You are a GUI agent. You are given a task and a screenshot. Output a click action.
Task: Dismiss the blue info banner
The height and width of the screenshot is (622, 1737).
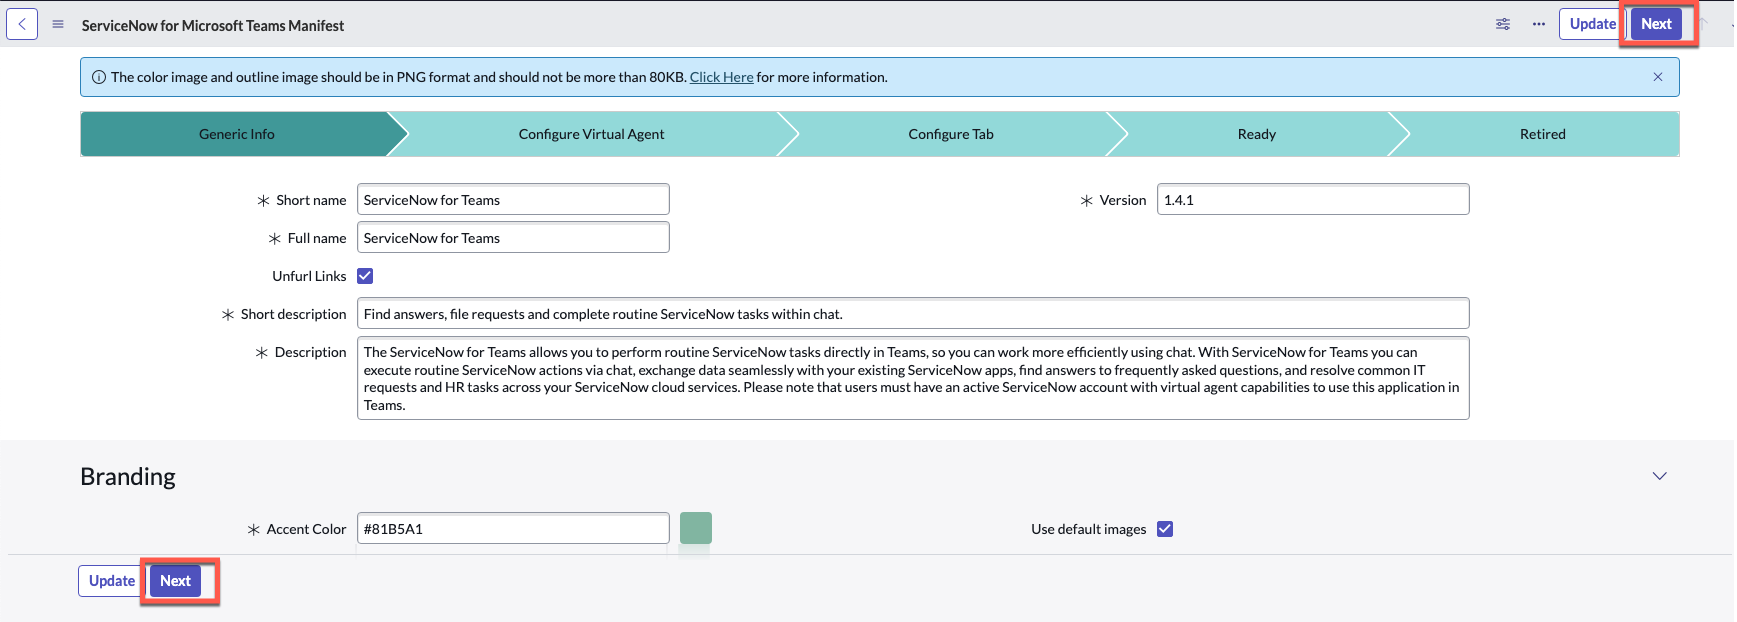[x=1658, y=77]
